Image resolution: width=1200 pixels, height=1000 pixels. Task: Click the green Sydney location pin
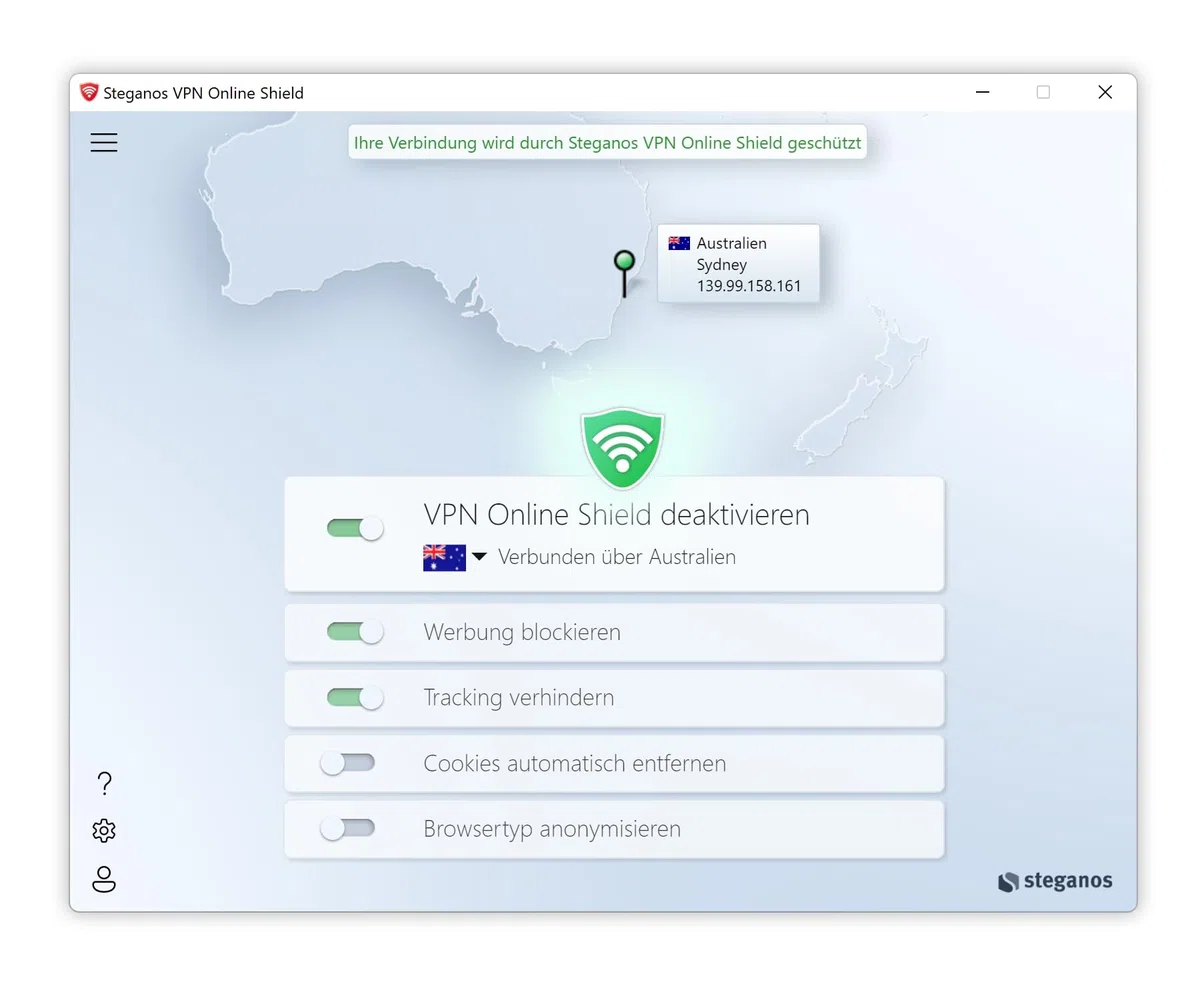[624, 273]
